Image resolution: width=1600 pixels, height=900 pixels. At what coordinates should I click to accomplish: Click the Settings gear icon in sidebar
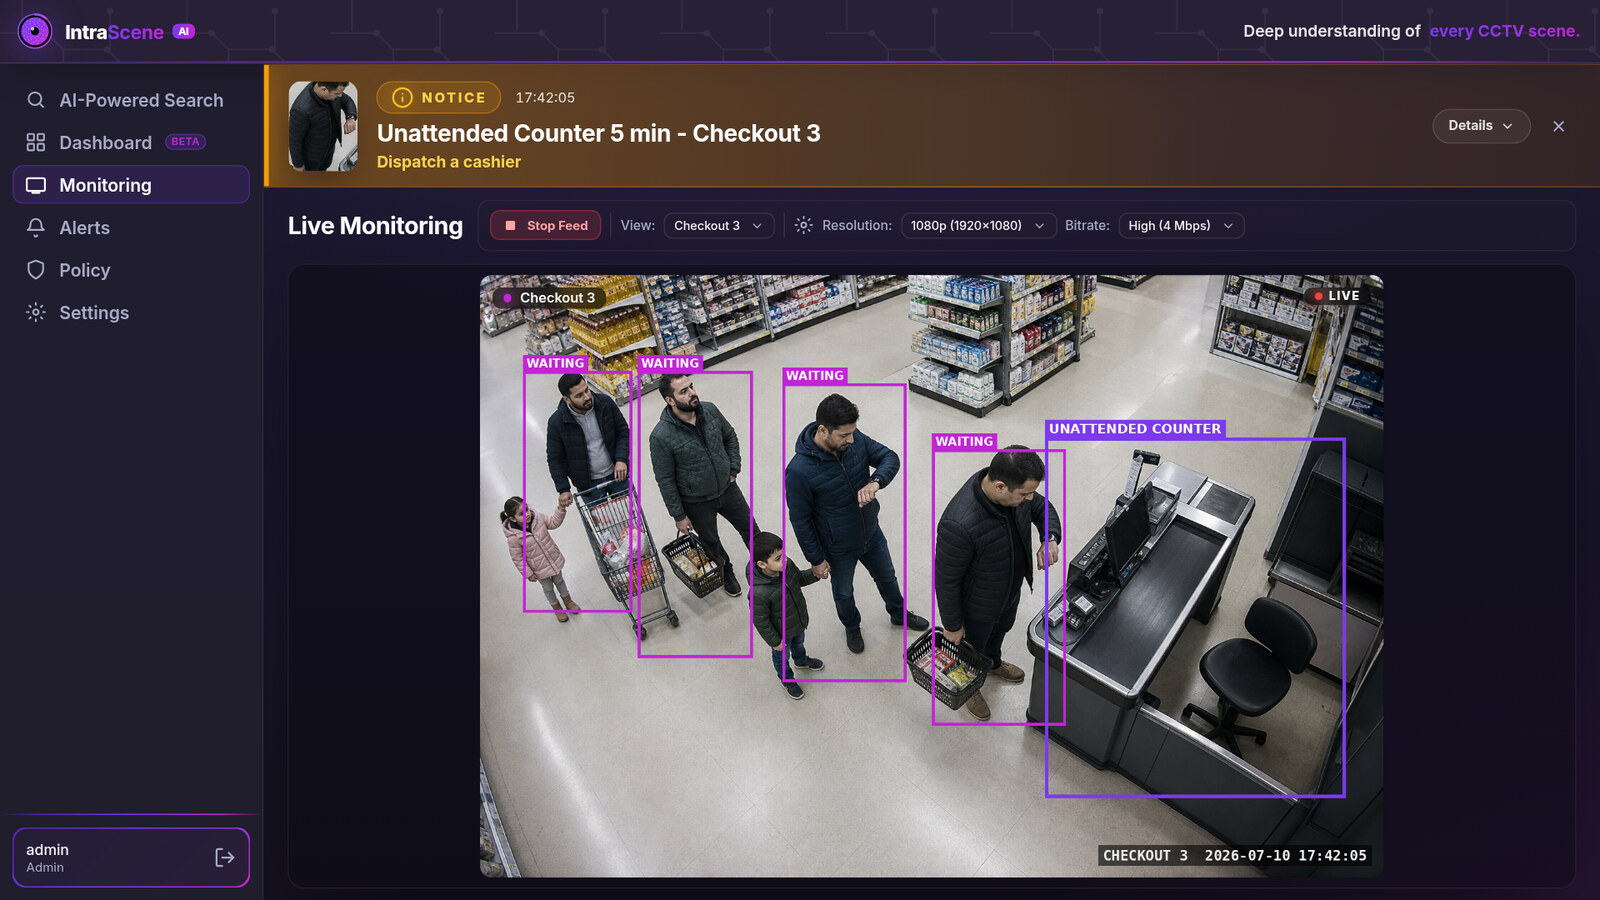36,313
